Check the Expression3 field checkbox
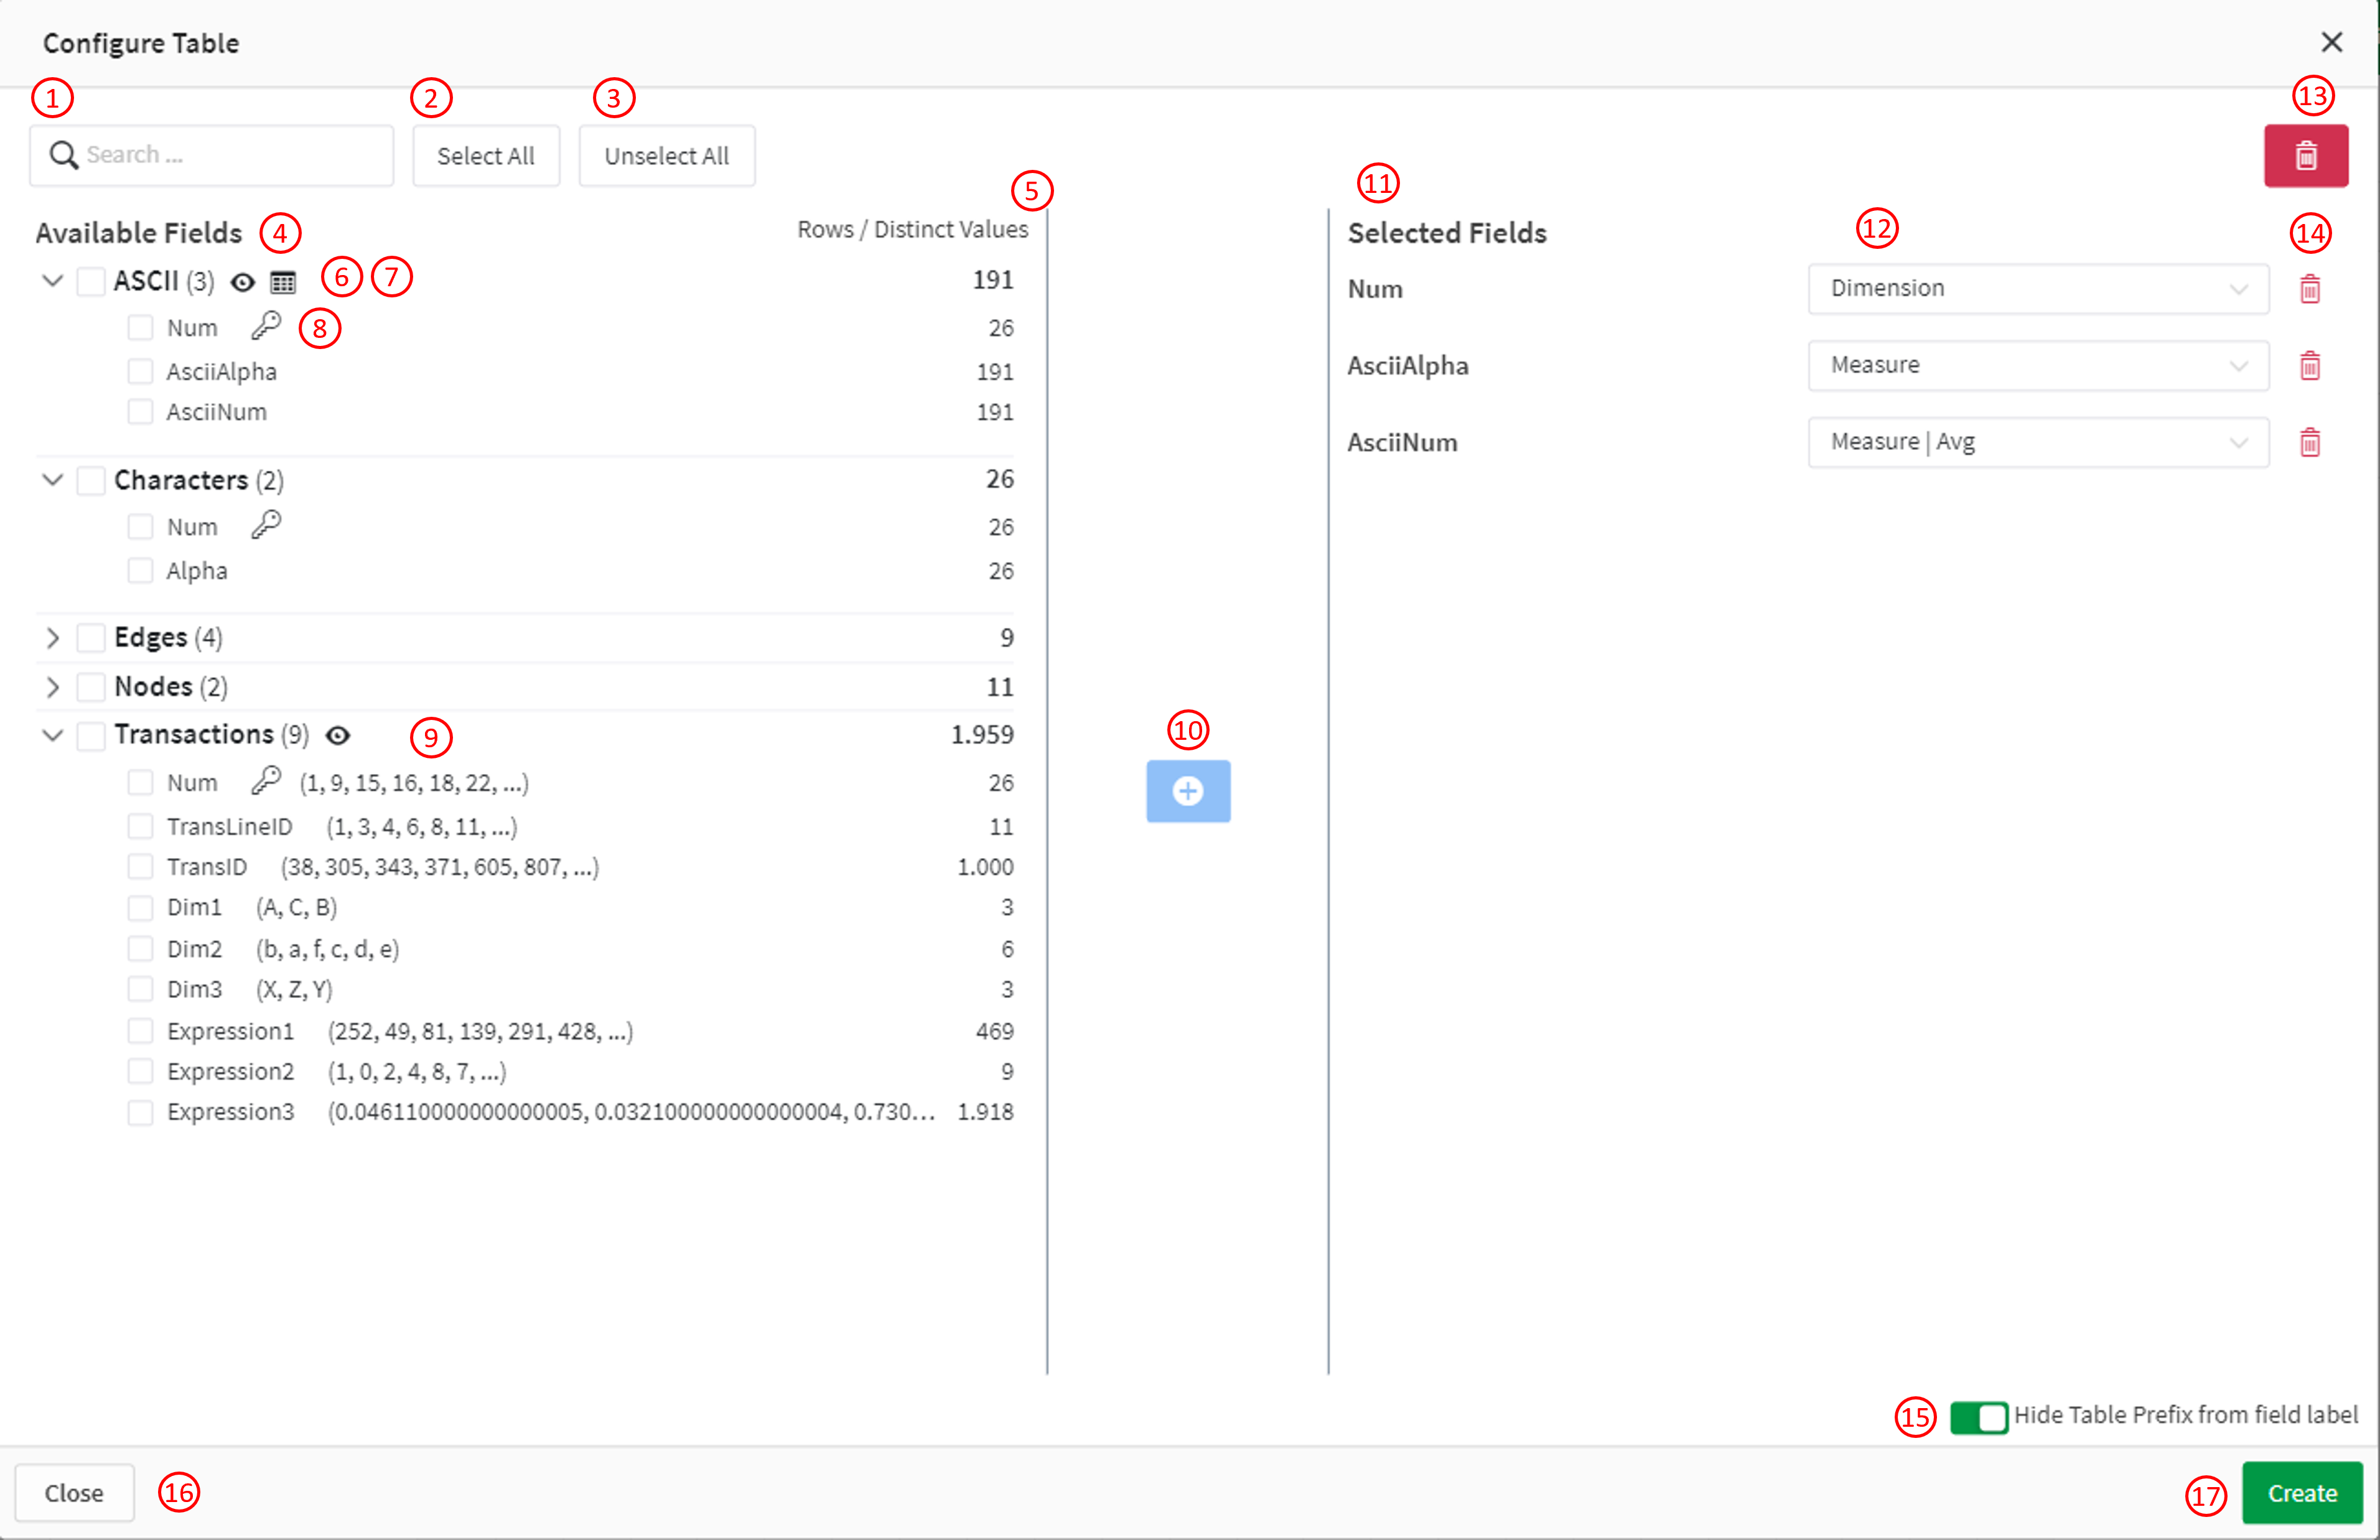 pos(140,1112)
